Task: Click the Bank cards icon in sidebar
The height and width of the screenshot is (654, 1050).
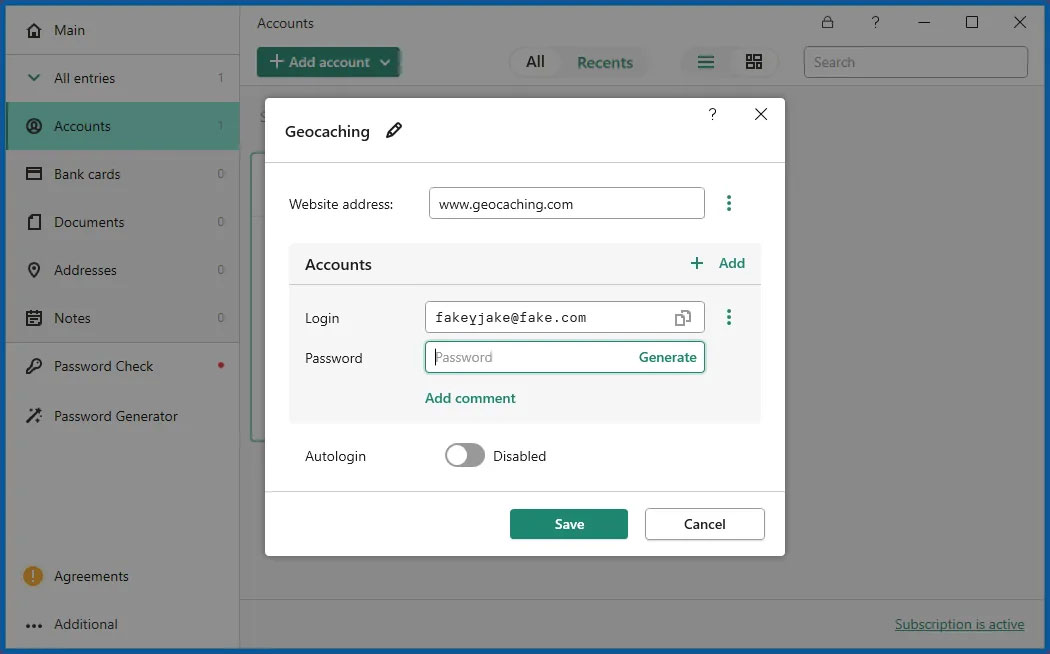Action: [34, 173]
